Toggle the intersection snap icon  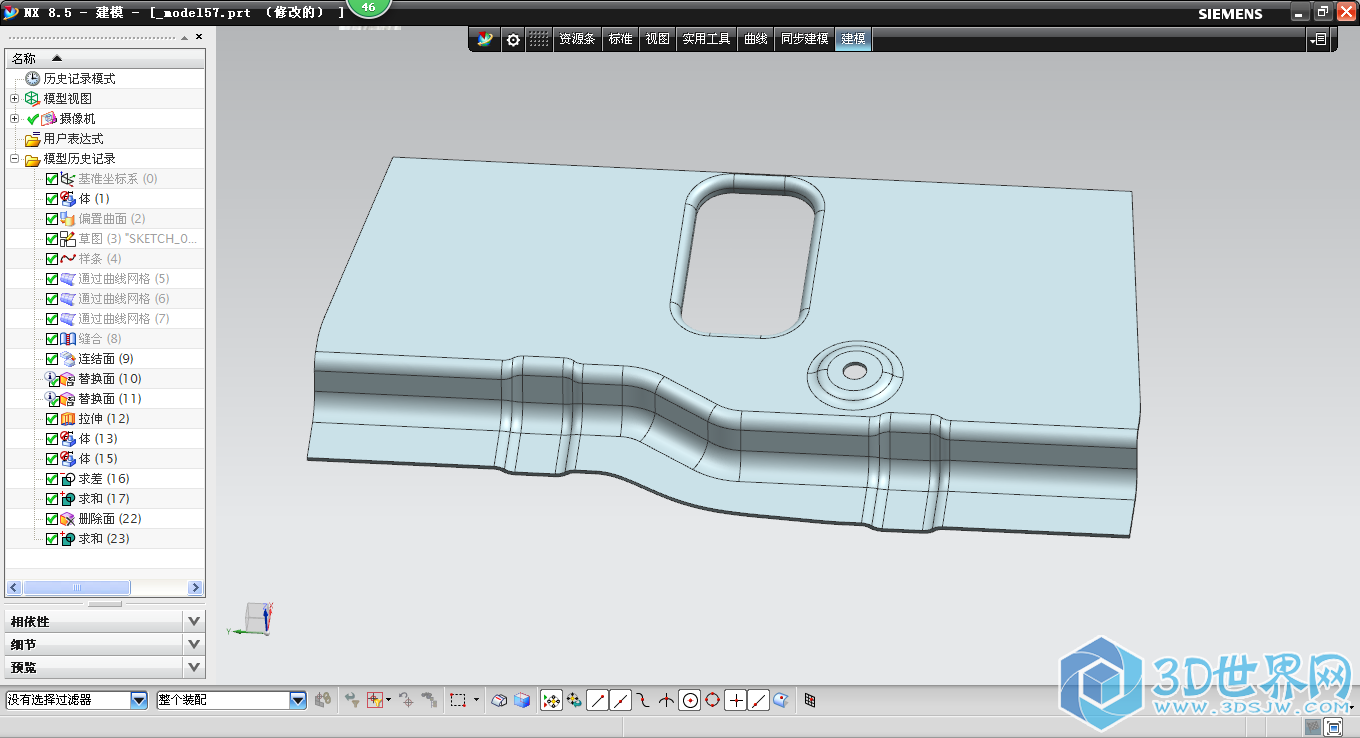point(666,700)
